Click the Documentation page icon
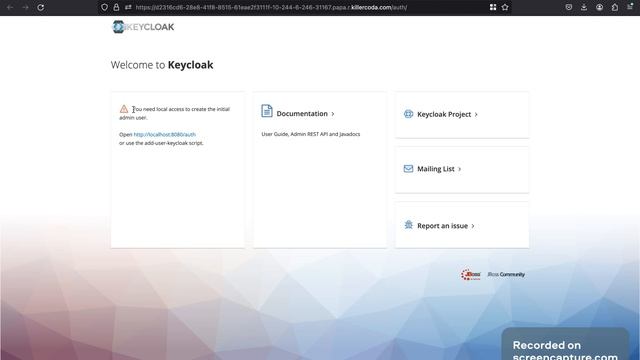This screenshot has width=640, height=360. pos(267,111)
